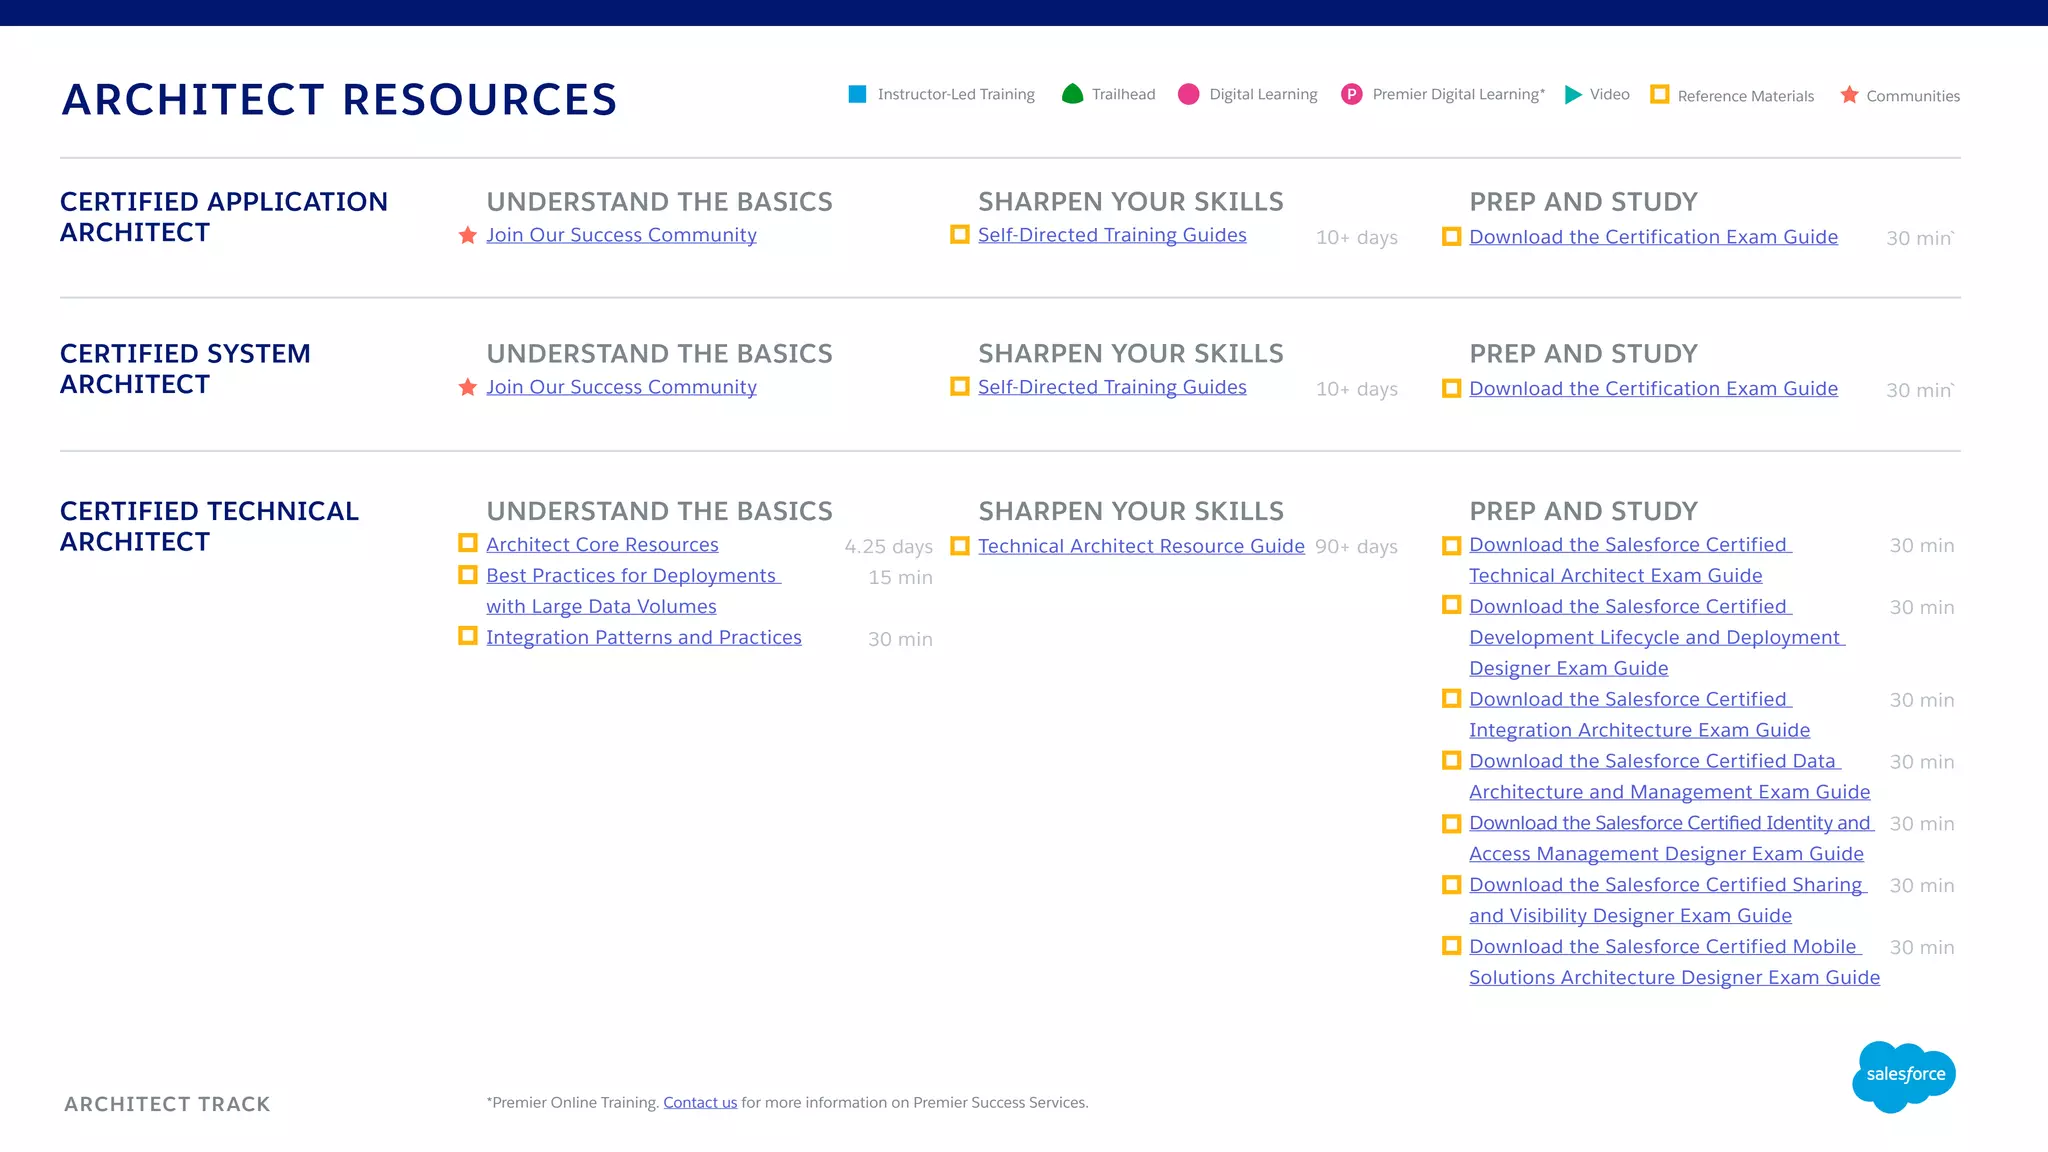Click the square icon beside Technical Architect Resource Guide
Screen dimensions: 2048x1152
pyautogui.click(x=959, y=546)
